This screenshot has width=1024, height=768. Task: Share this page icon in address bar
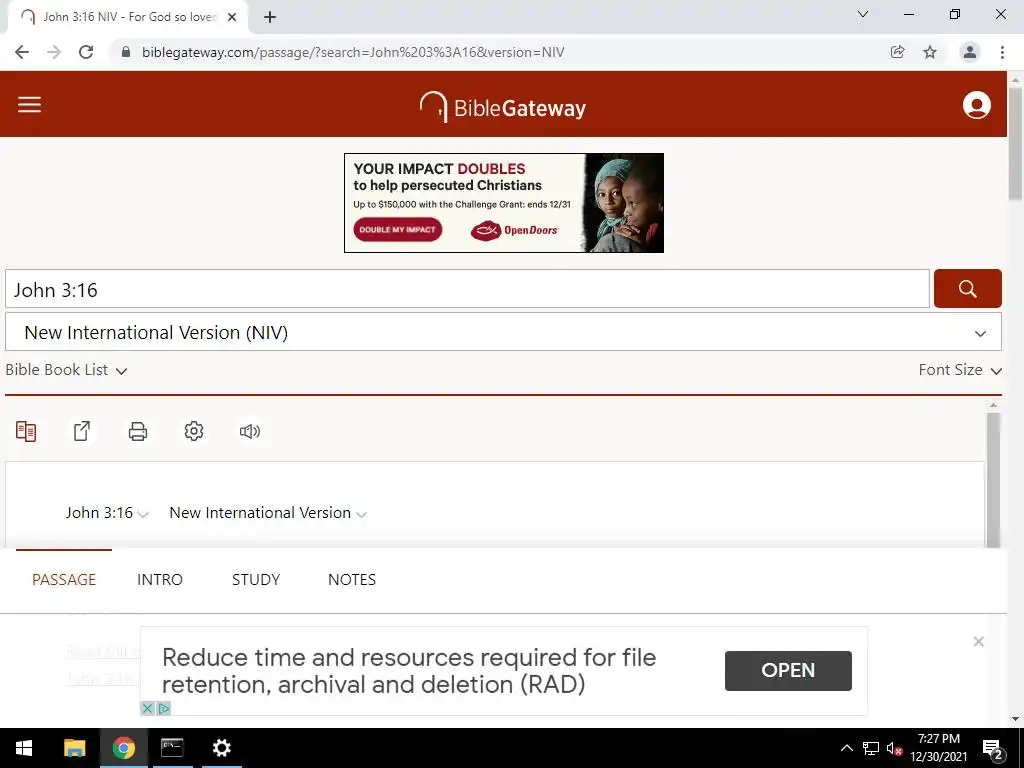[898, 52]
